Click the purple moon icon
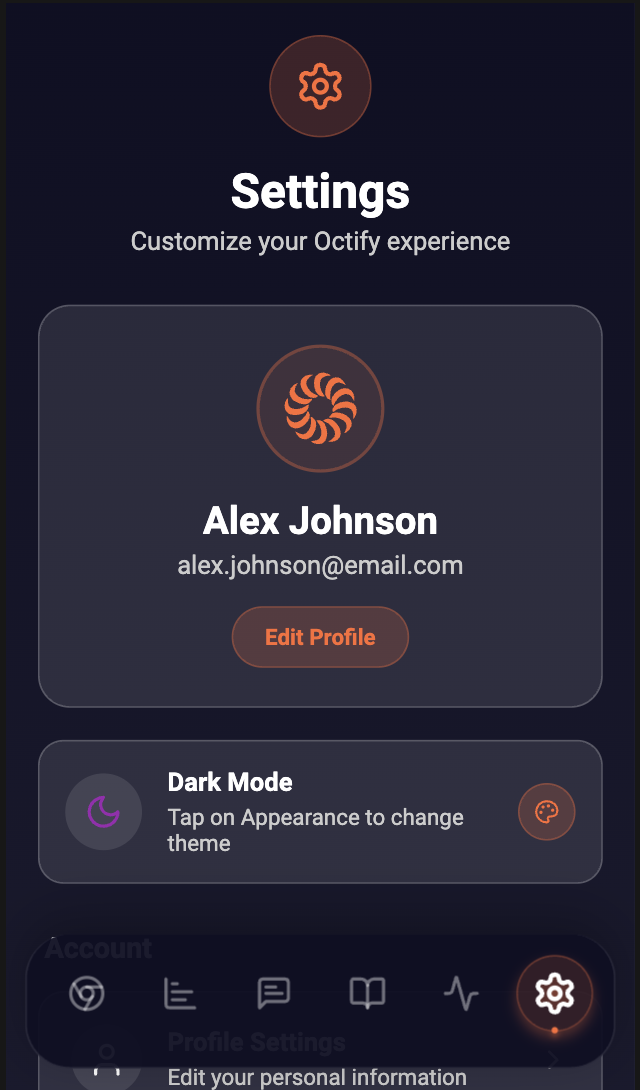The image size is (640, 1090). coord(104,811)
